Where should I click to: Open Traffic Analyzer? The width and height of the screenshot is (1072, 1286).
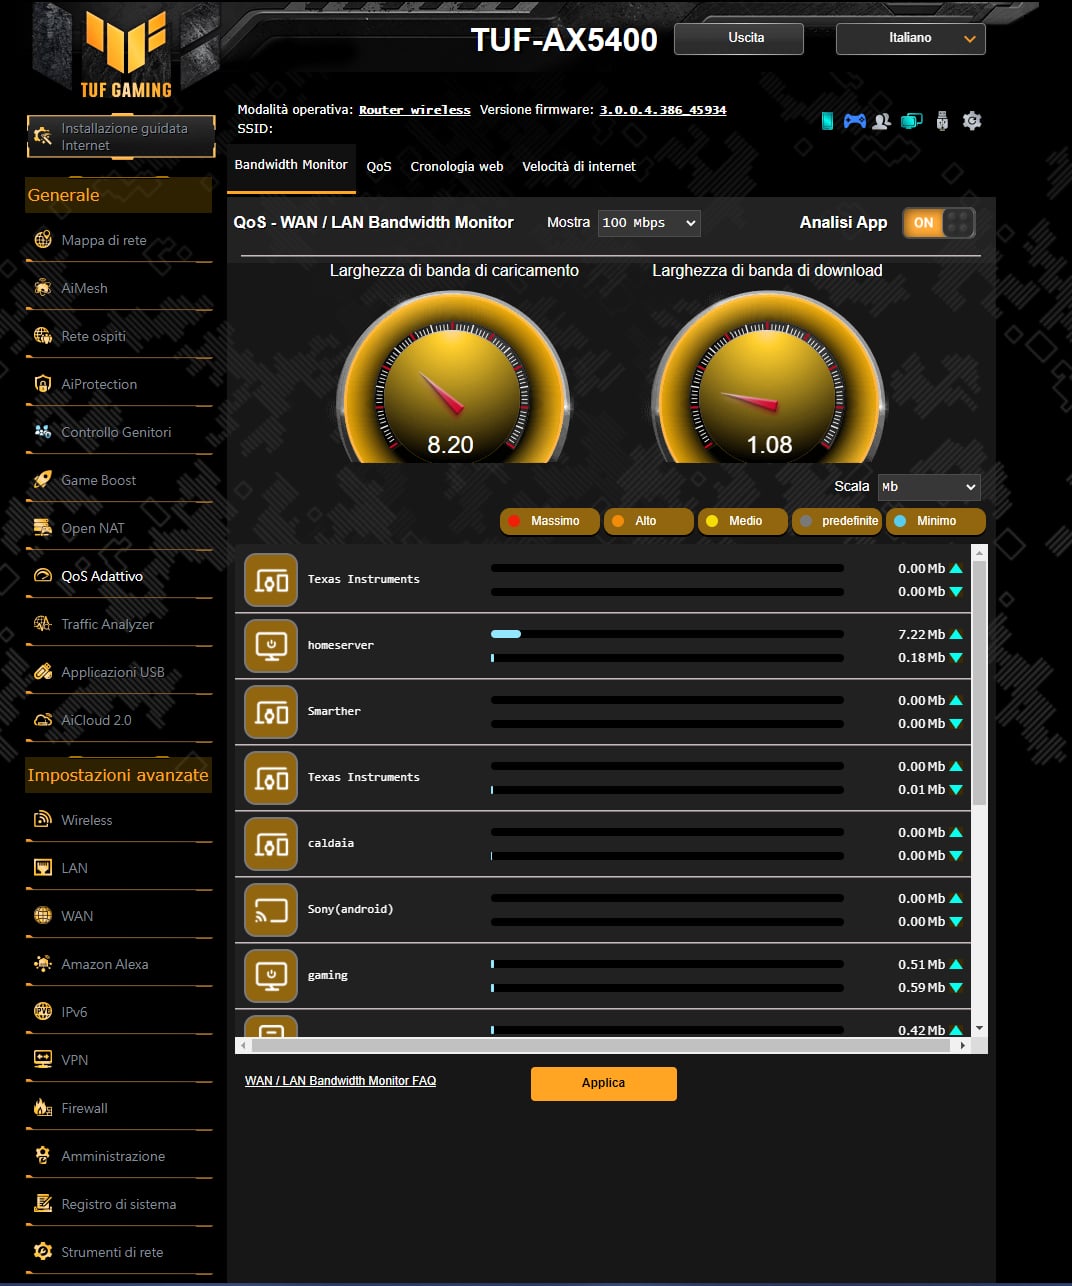pos(119,624)
